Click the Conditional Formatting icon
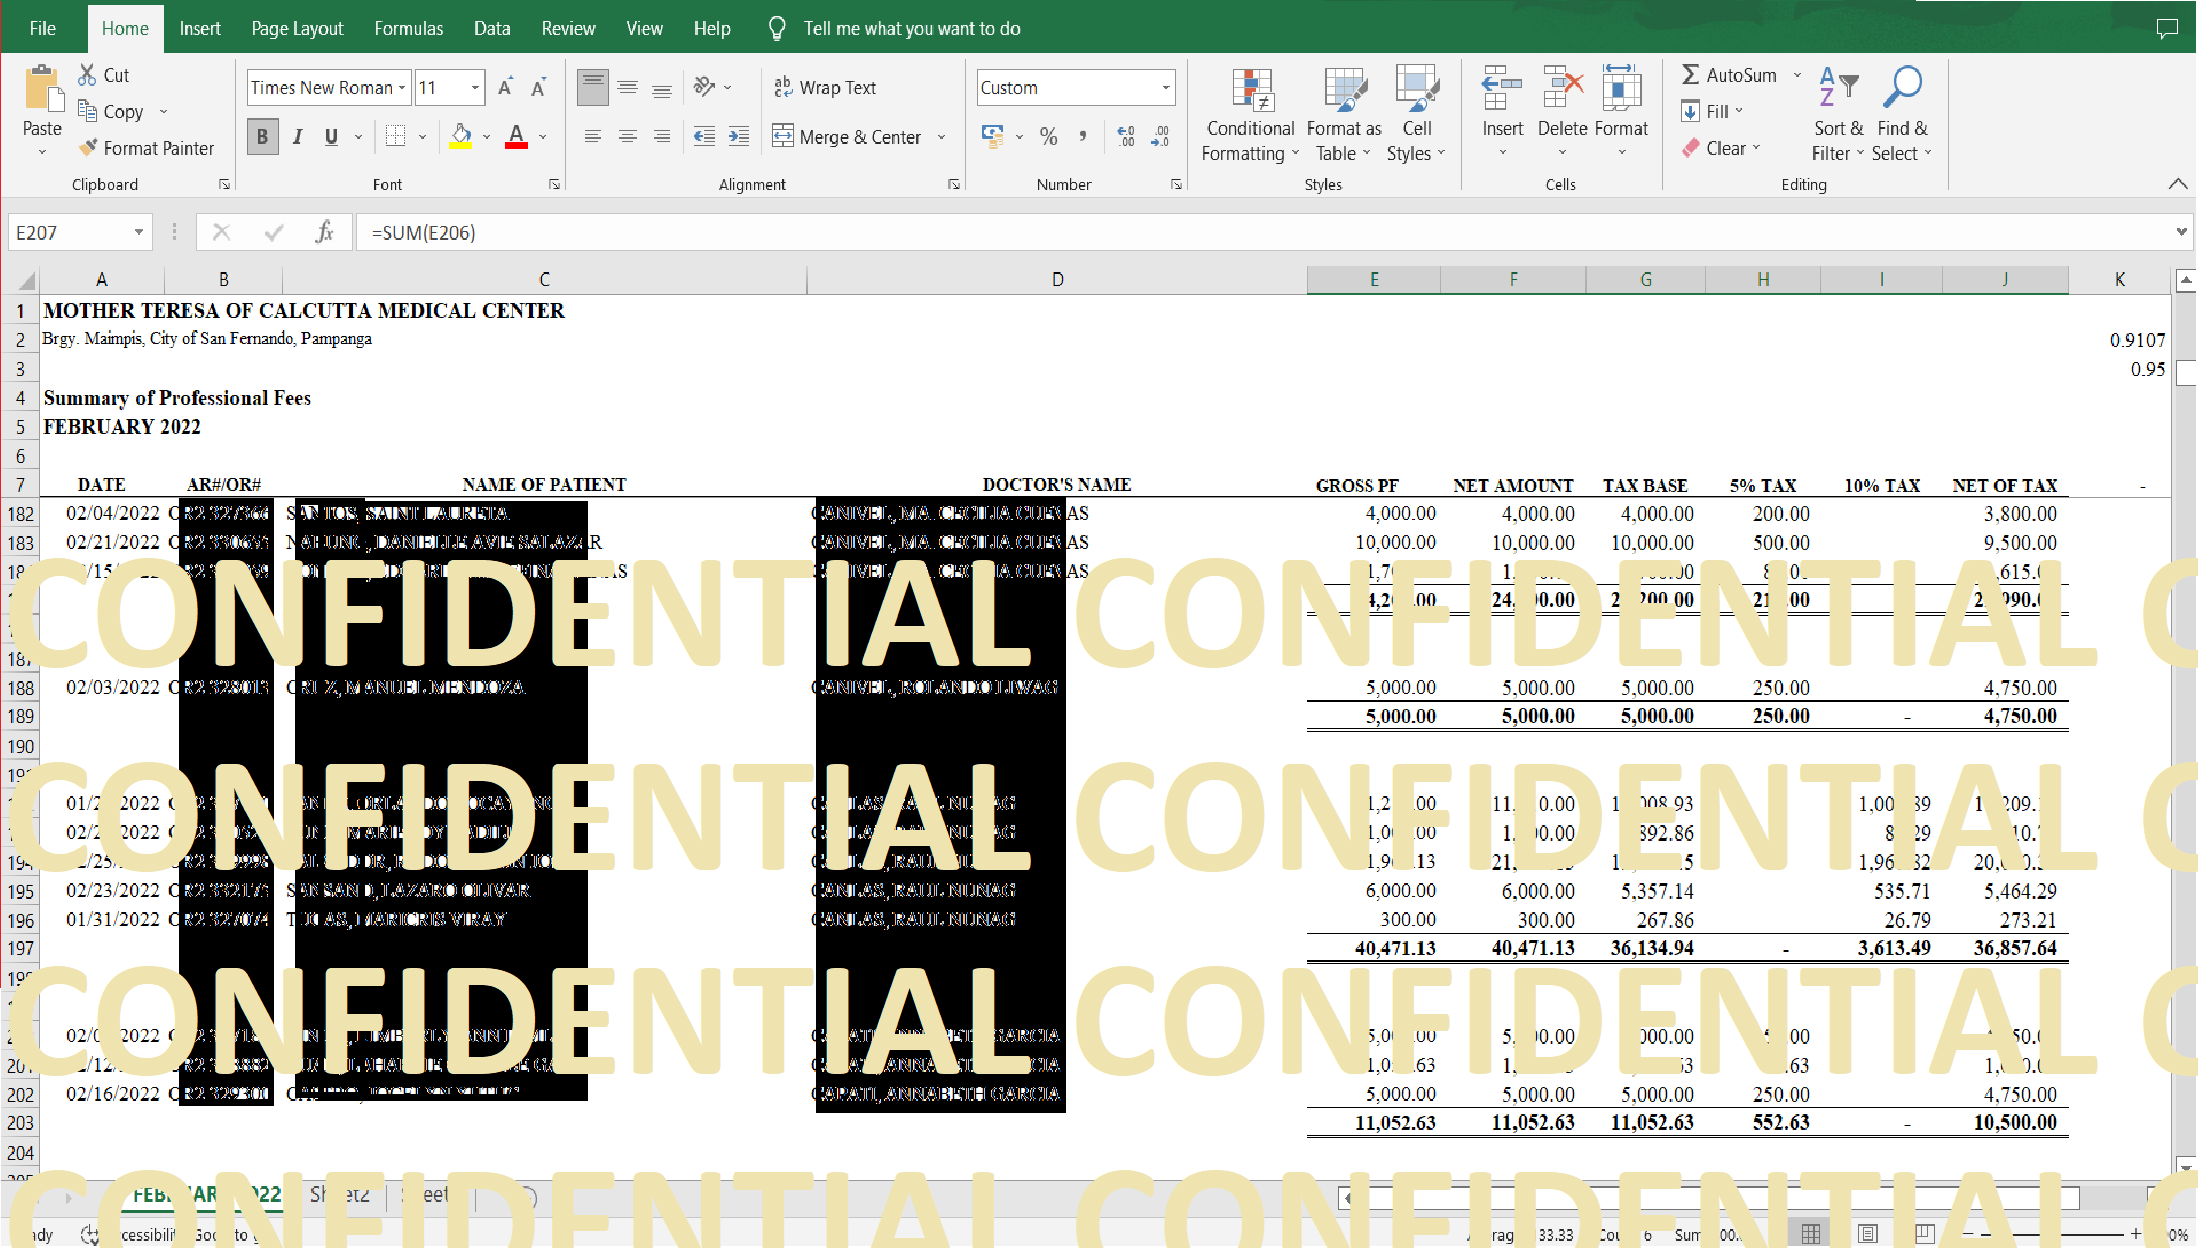This screenshot has width=2198, height=1248. coord(1251,91)
